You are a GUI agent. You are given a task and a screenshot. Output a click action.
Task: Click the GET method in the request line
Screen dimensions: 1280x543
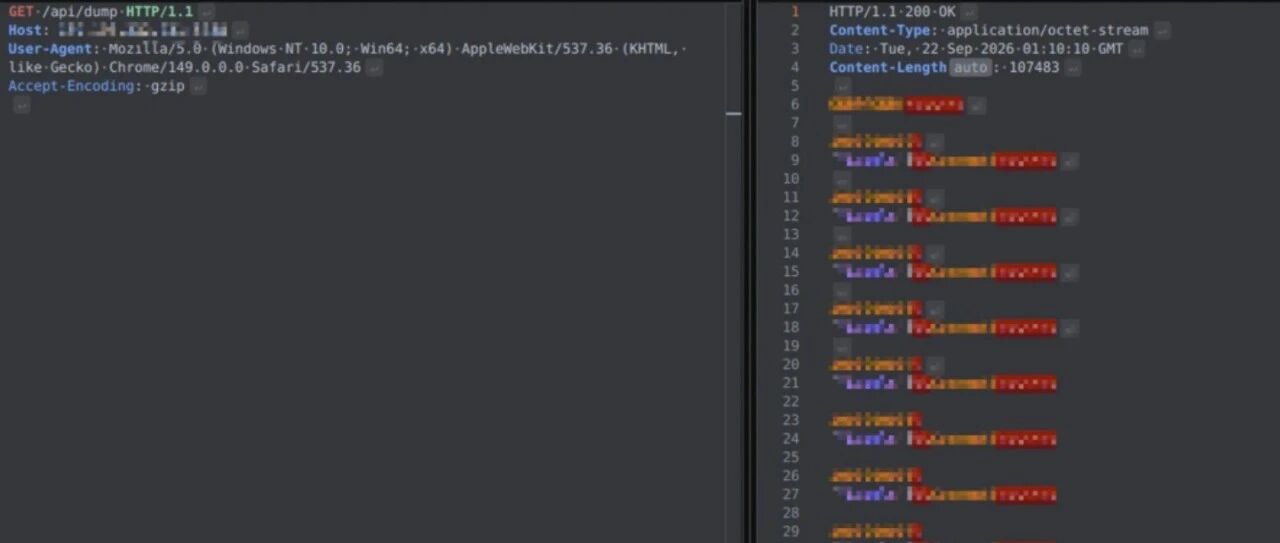pos(21,11)
